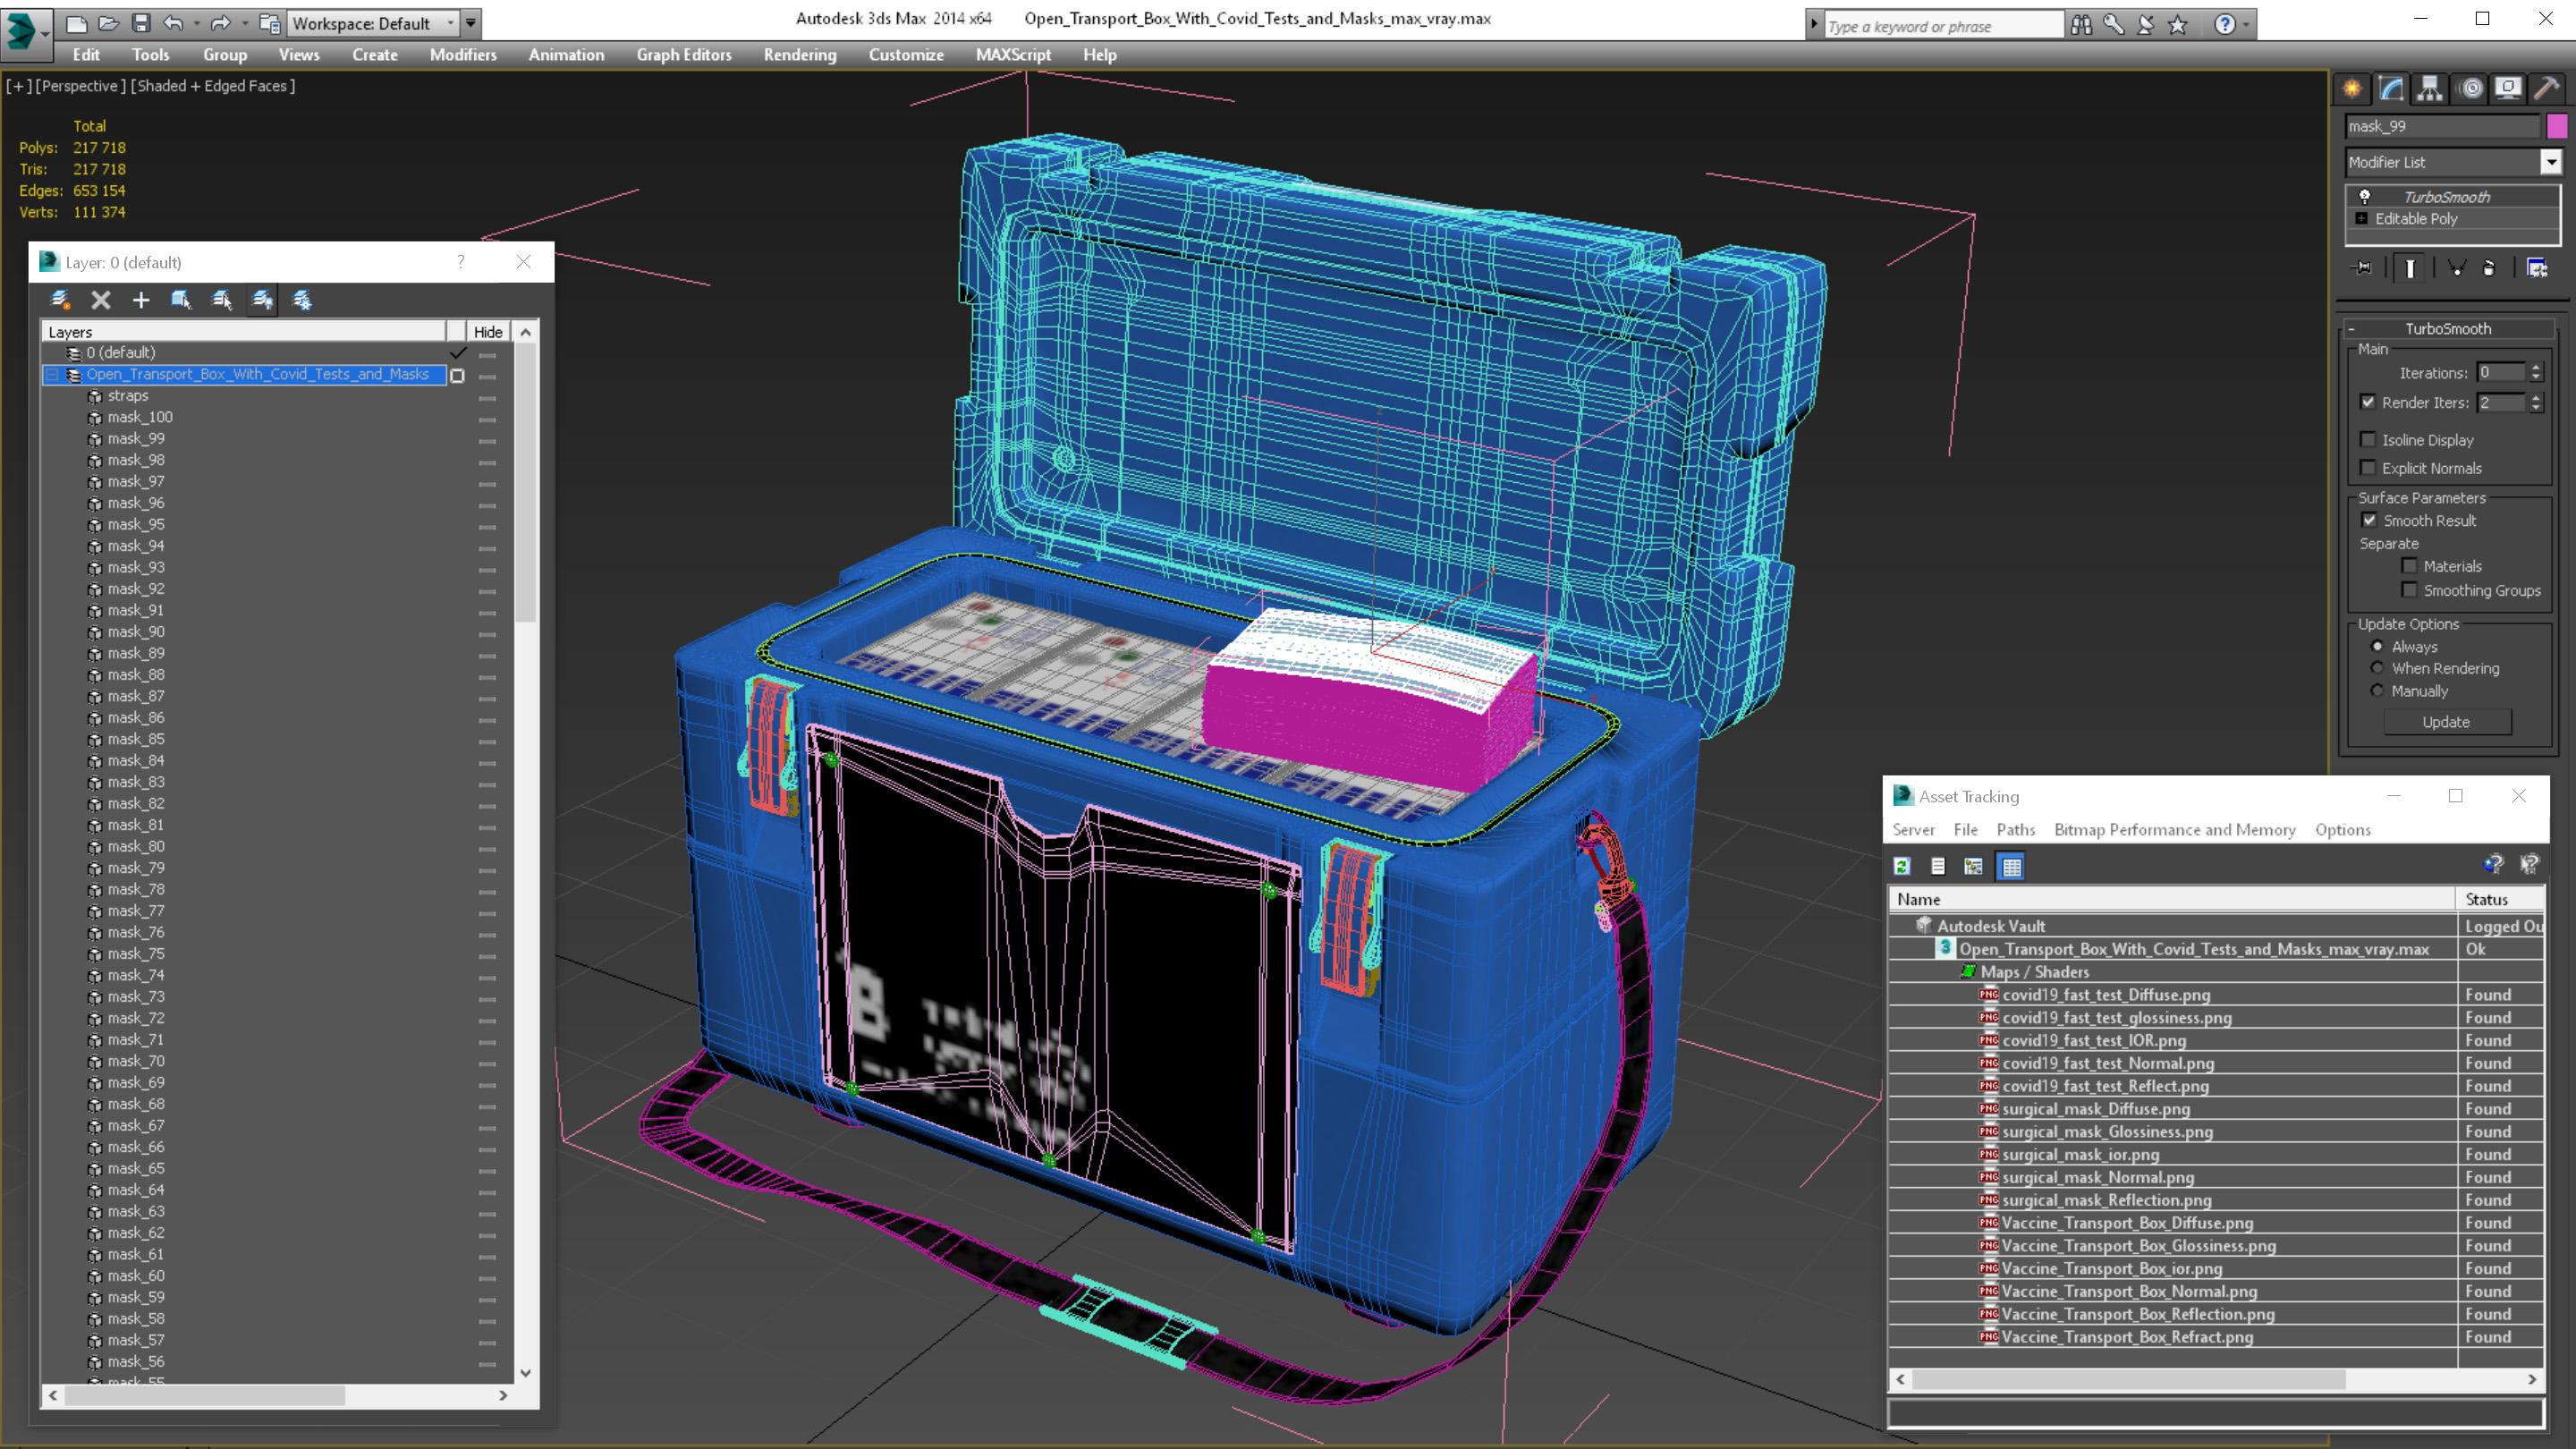2576x1449 pixels.
Task: Click the Status column header in Asset Tracking
Action: (x=2499, y=899)
